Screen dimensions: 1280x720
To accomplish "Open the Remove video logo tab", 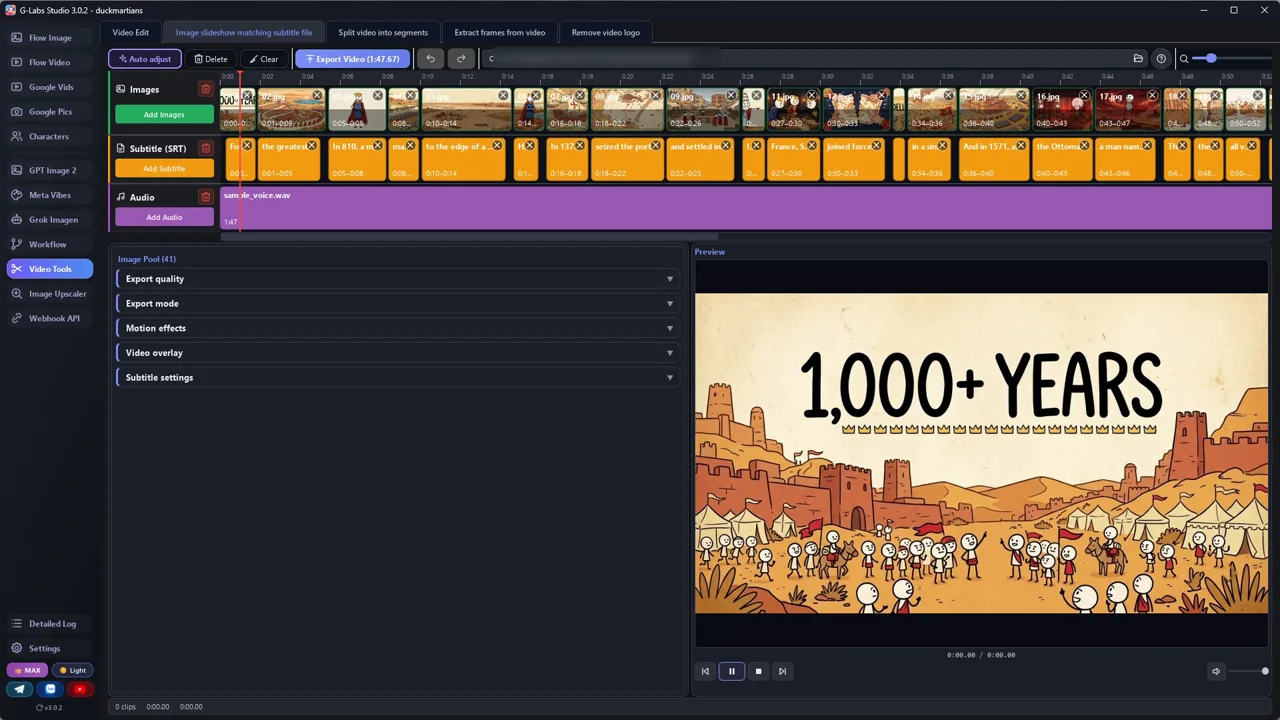I will tap(606, 33).
